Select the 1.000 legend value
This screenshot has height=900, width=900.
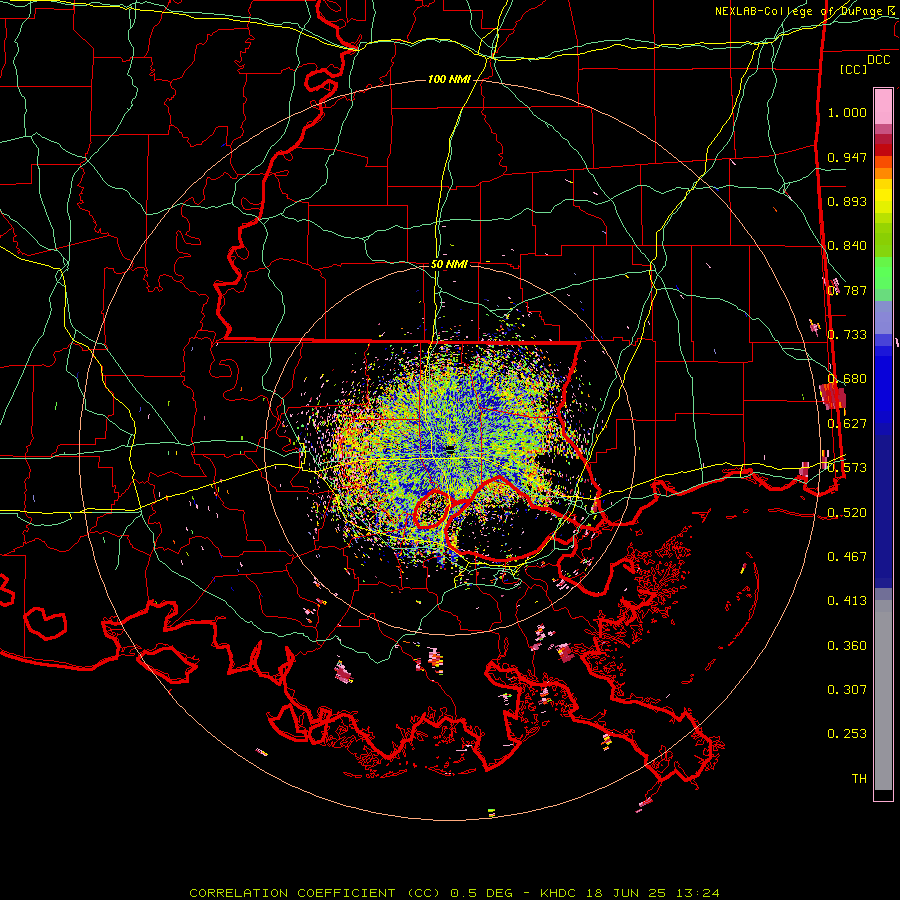coord(847,112)
